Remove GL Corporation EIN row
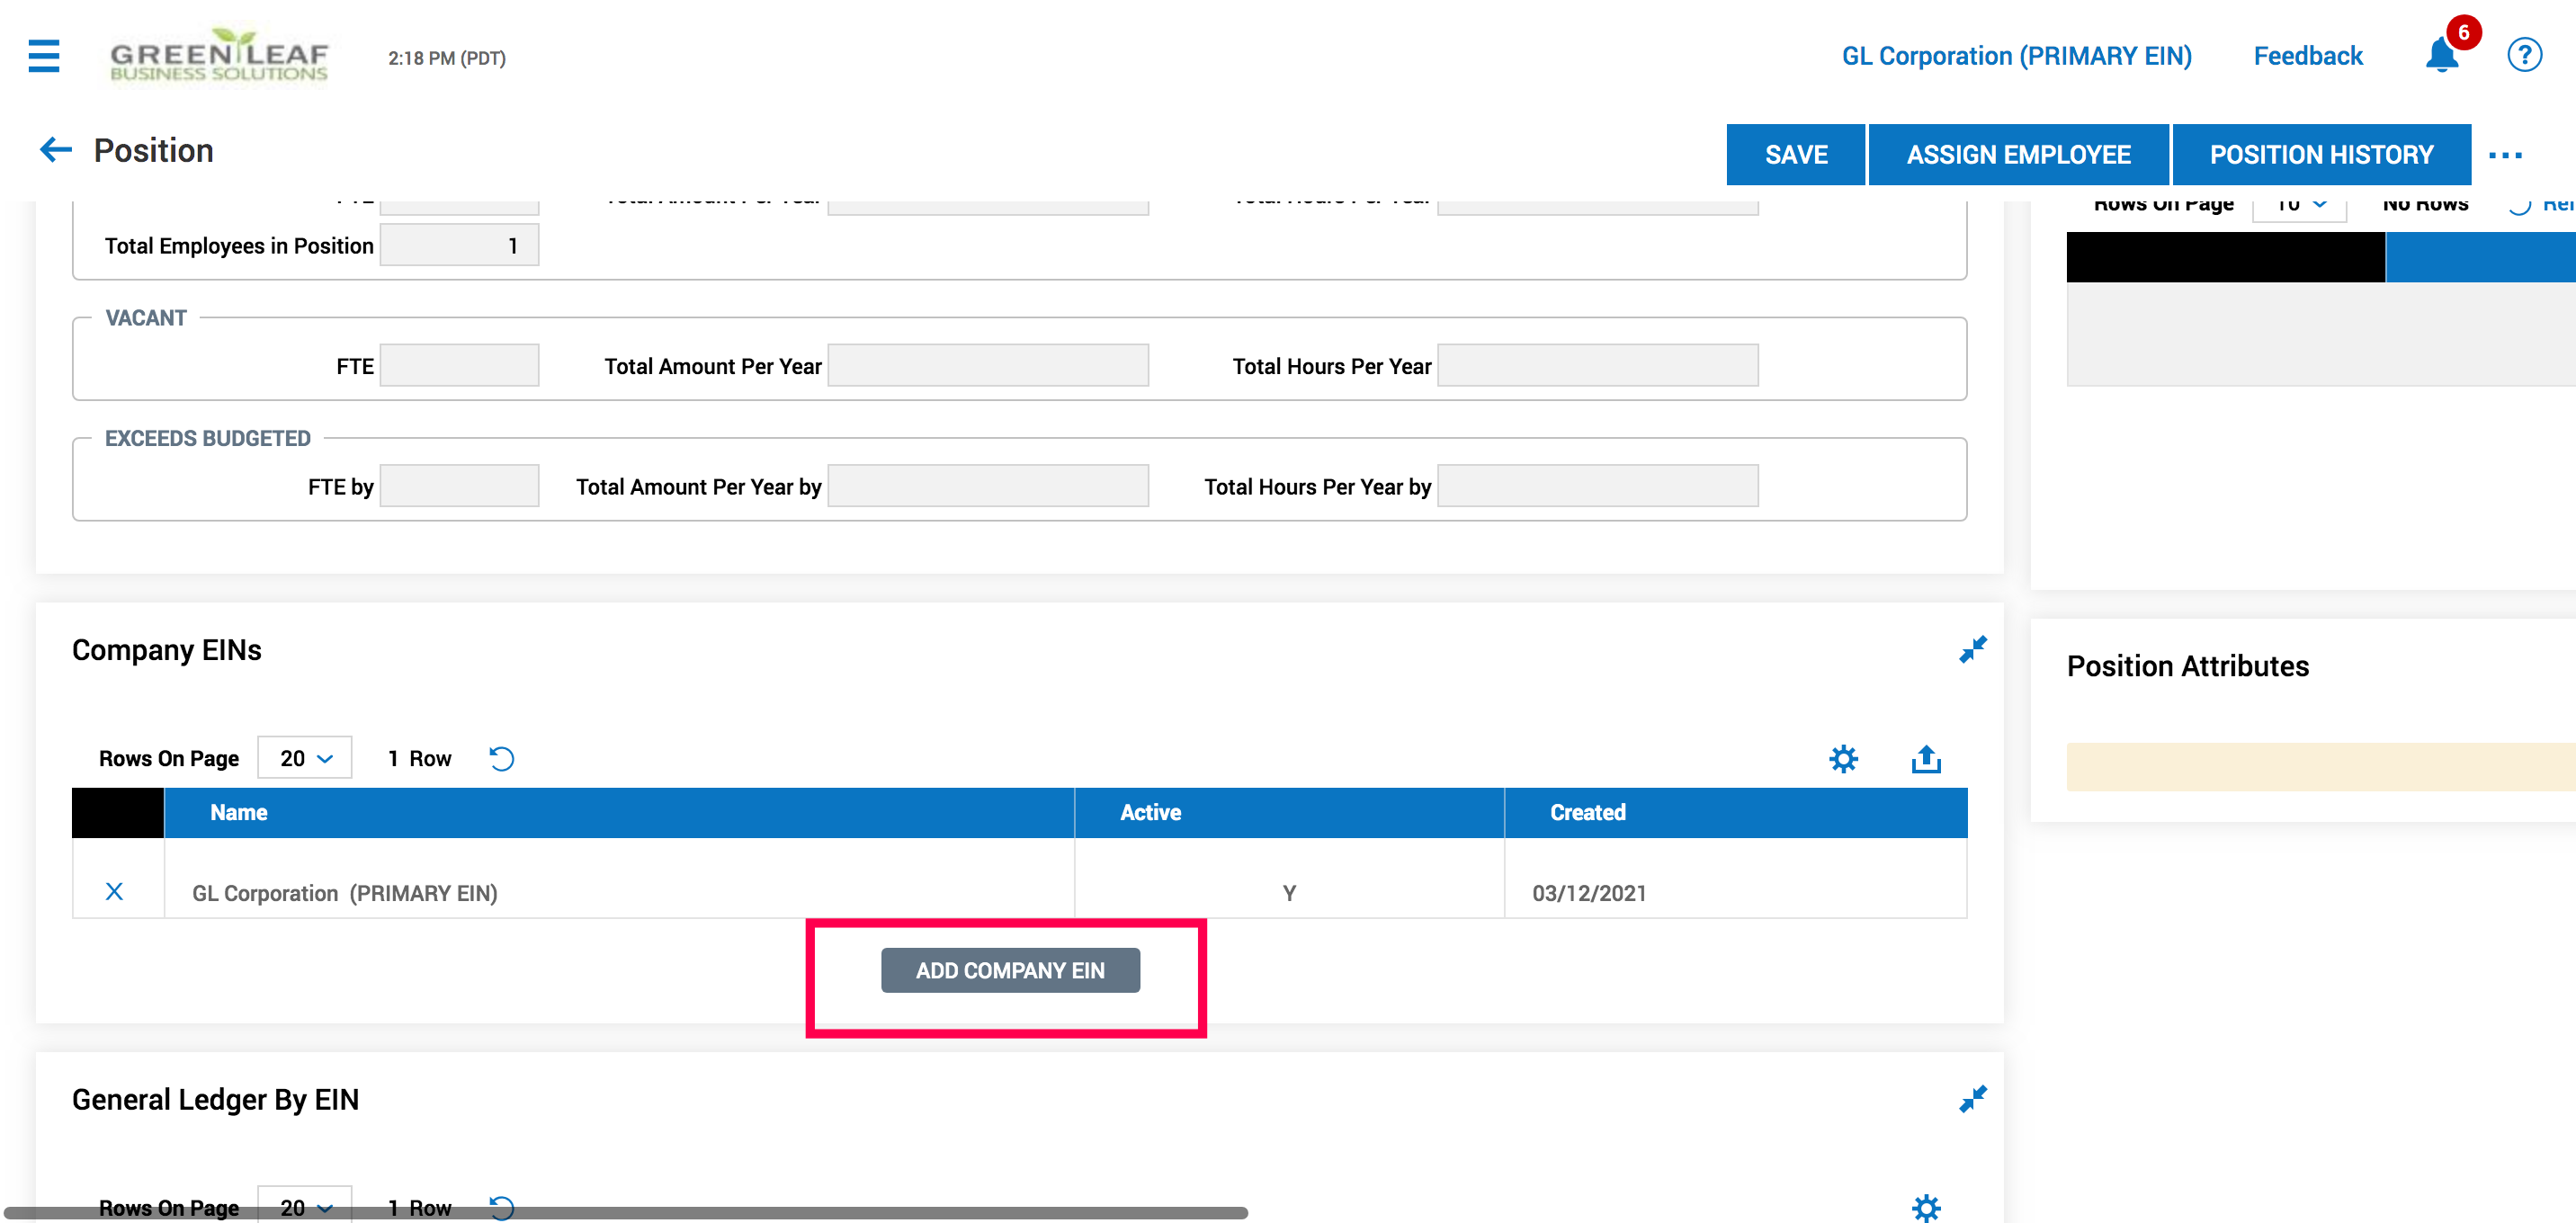Viewport: 2576px width, 1223px height. click(x=114, y=891)
